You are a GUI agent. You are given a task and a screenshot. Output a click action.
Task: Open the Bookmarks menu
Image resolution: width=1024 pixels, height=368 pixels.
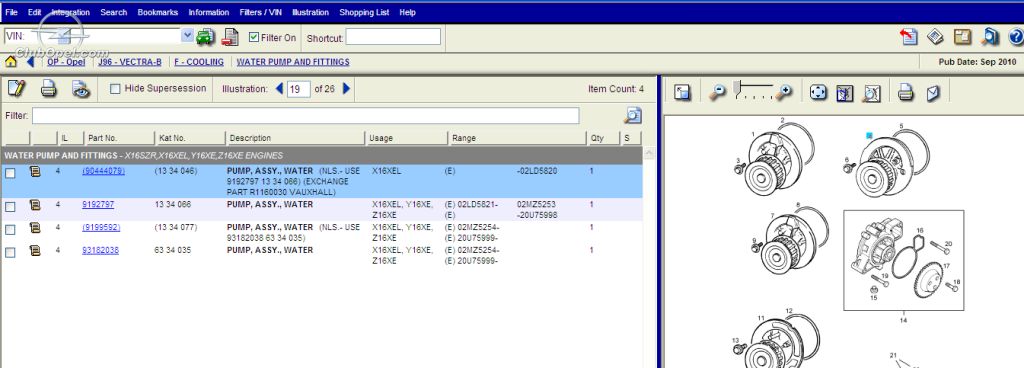pos(158,12)
